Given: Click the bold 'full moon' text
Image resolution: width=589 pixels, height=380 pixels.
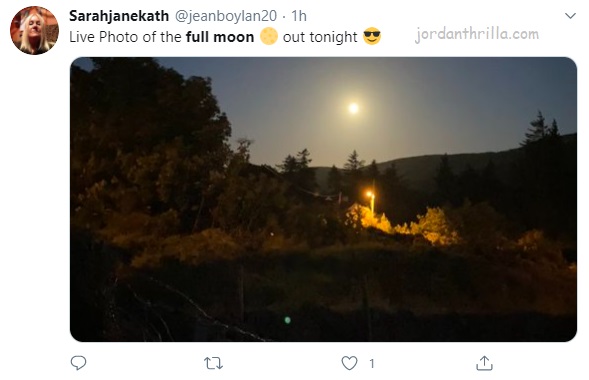Looking at the screenshot, I should tap(220, 37).
